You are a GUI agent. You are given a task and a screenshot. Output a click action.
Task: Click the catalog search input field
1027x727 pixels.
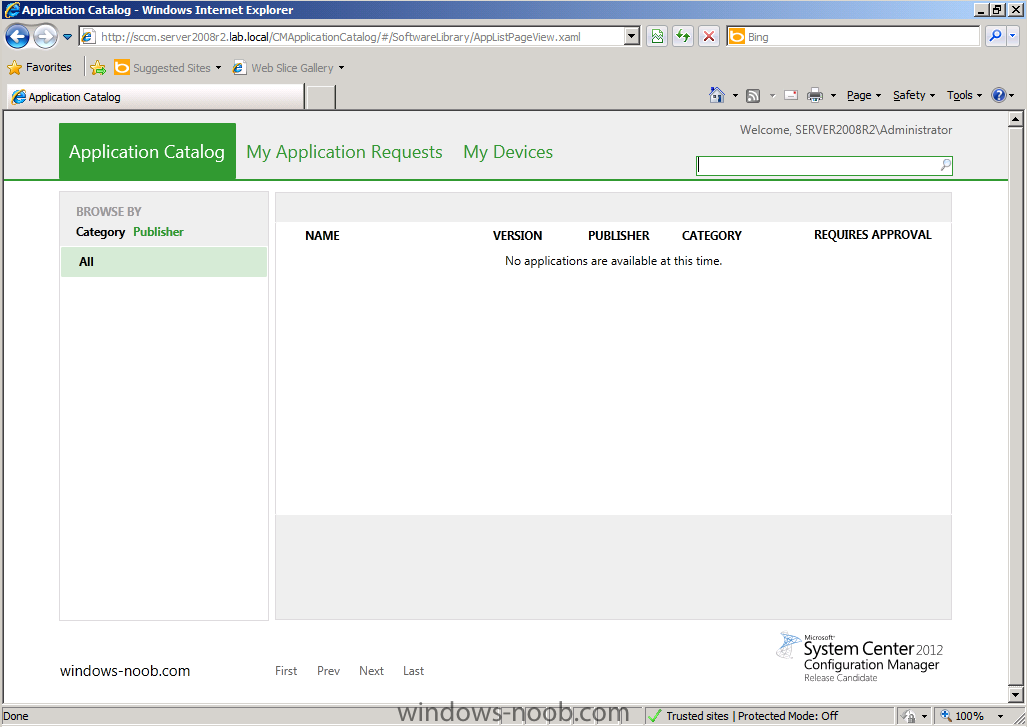tap(817, 166)
